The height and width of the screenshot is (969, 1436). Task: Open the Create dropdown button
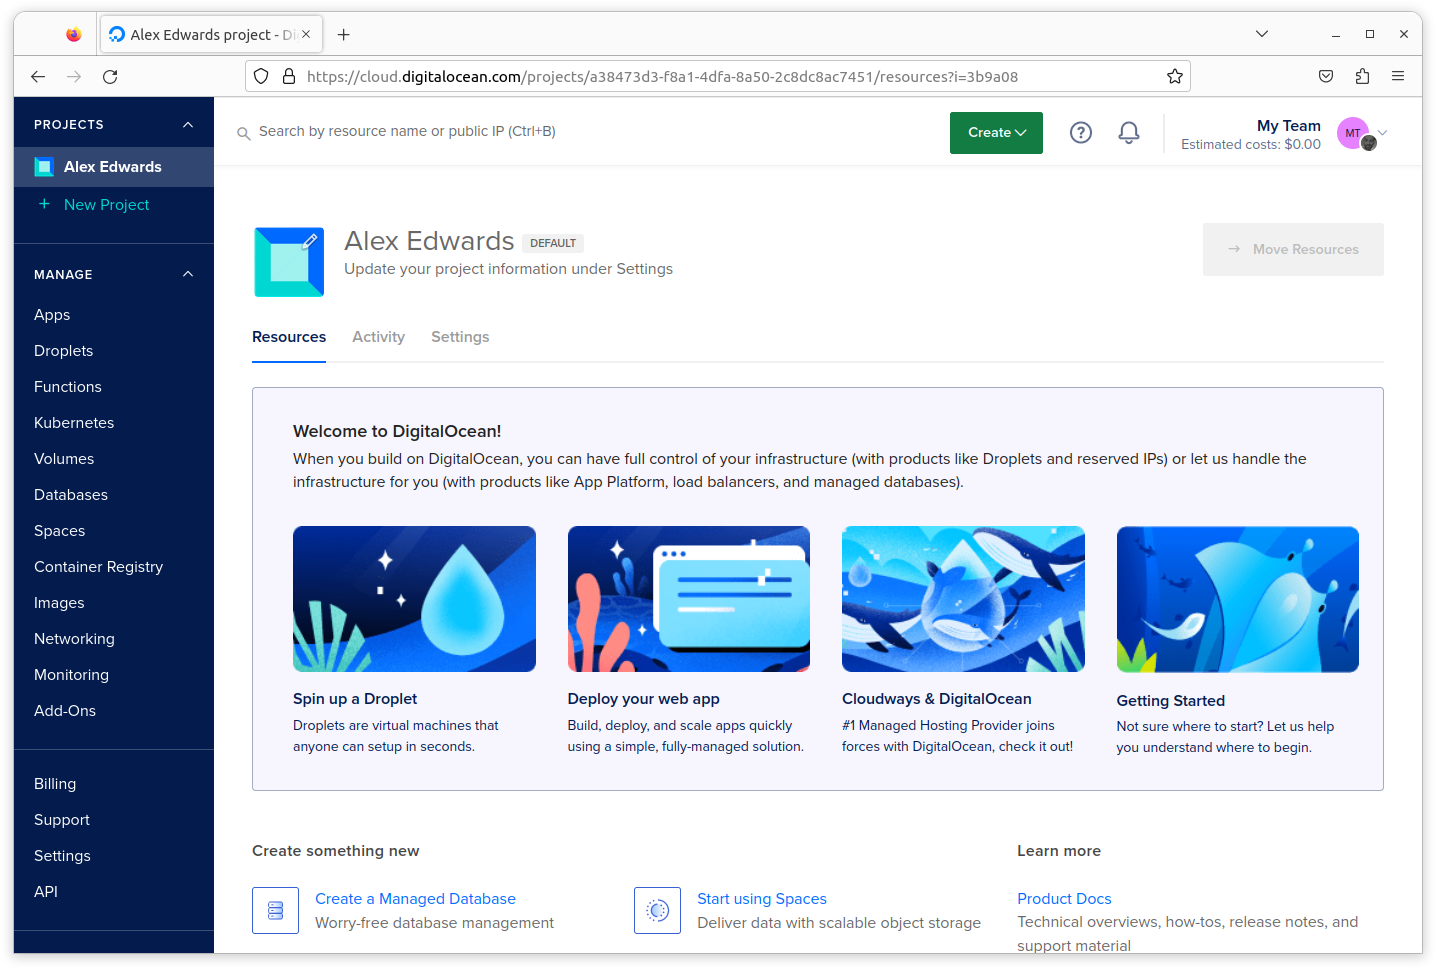996,133
